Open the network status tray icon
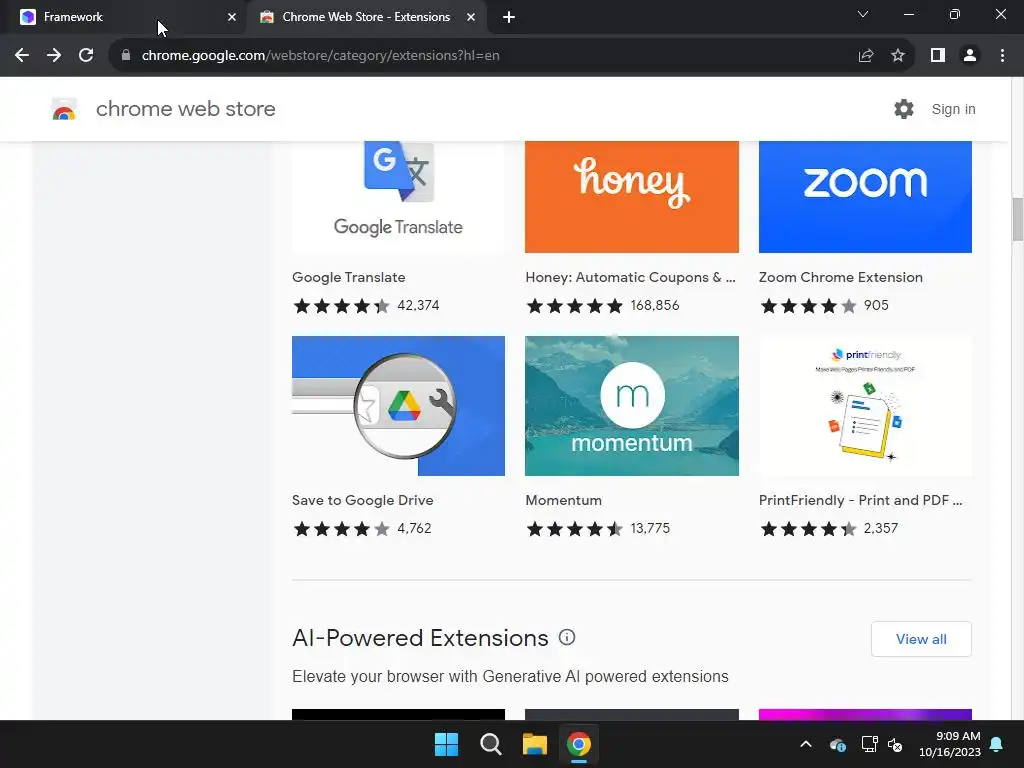 (869, 744)
